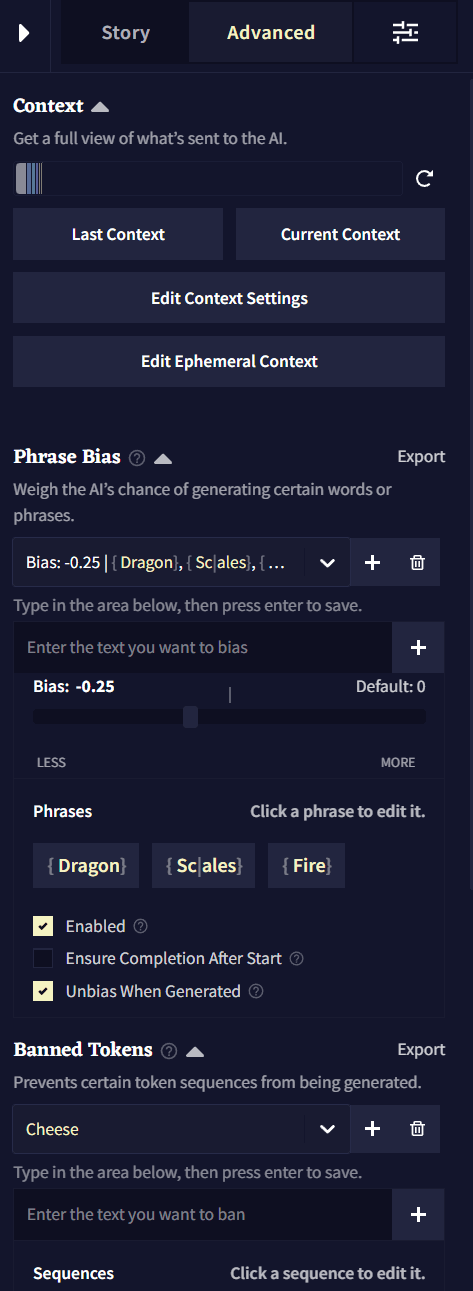This screenshot has height=1291, width=473.
Task: Open the sliders settings tab icon
Action: 405,33
